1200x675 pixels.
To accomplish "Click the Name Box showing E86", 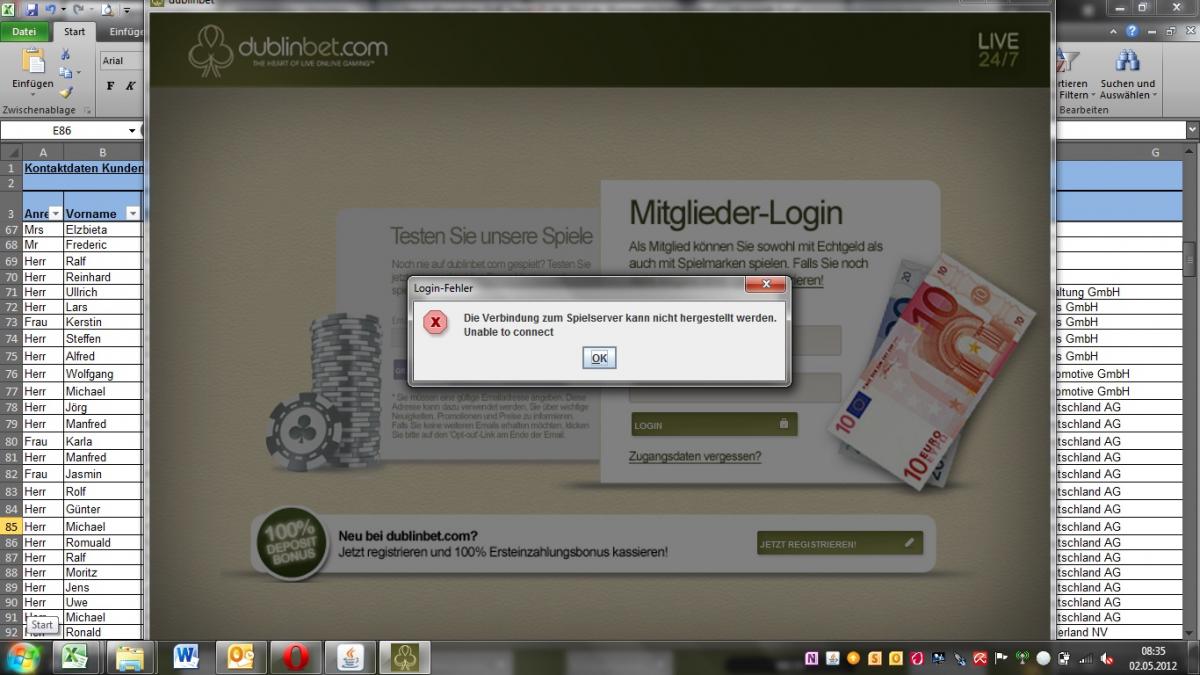I will coord(62,131).
